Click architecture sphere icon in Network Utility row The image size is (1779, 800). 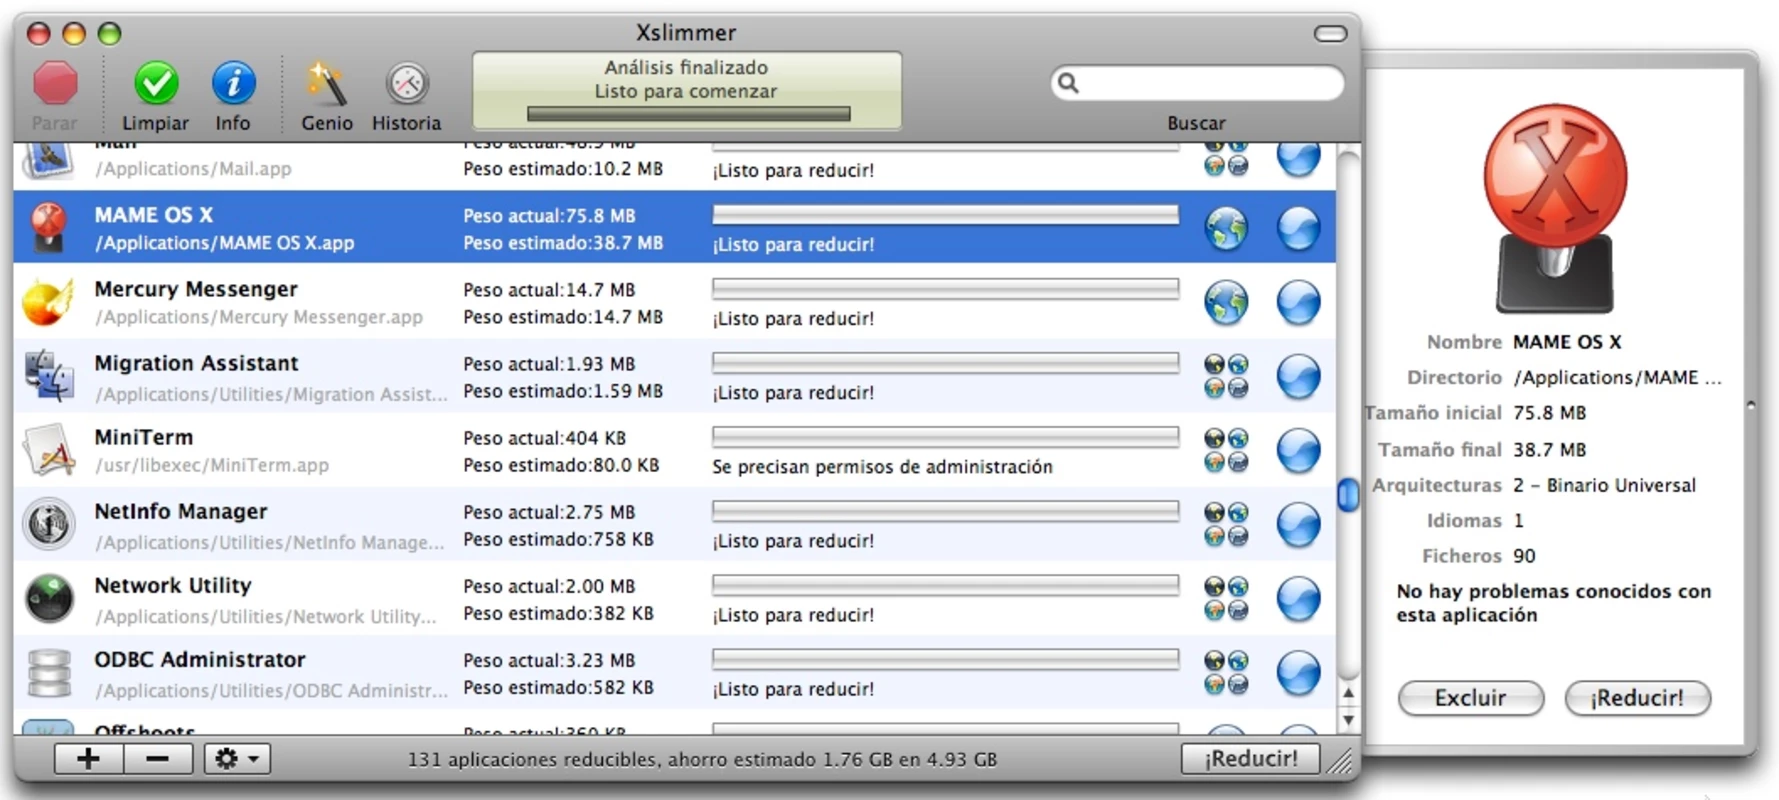(x=1299, y=598)
